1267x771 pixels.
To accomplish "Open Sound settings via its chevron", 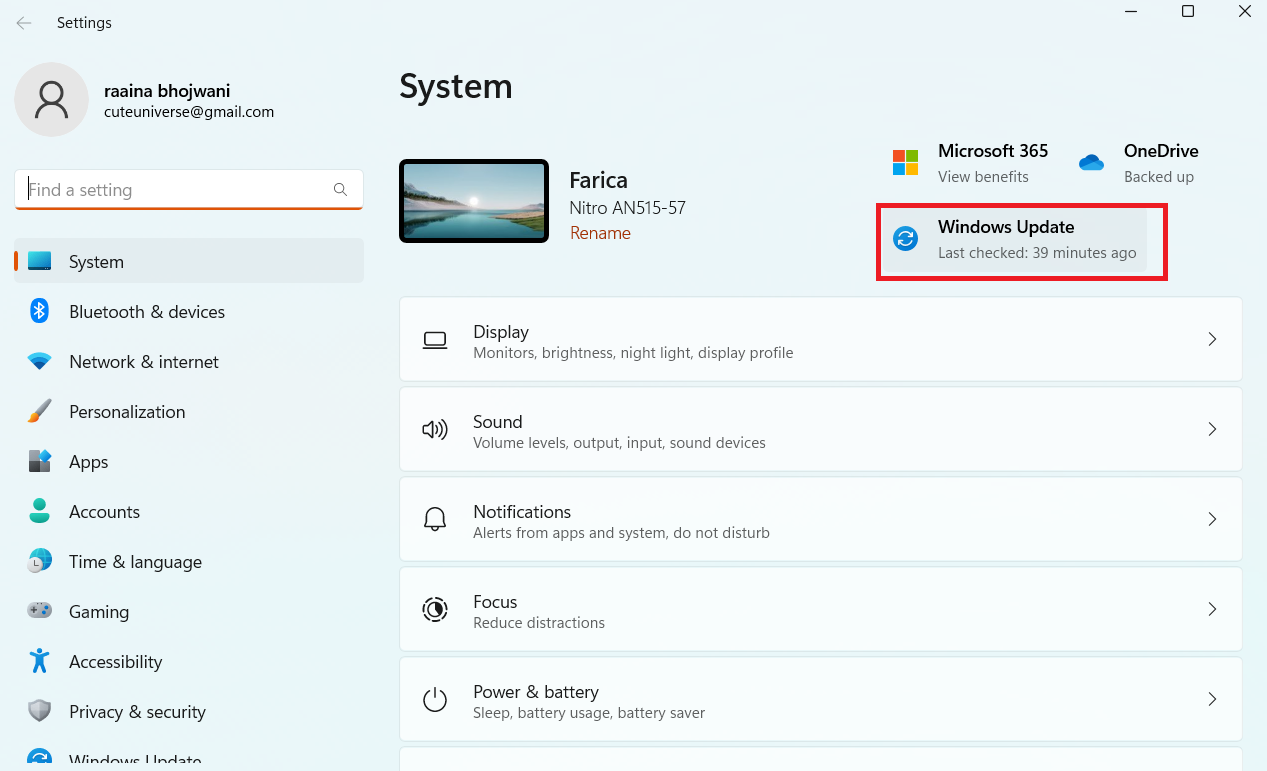I will [x=1212, y=429].
